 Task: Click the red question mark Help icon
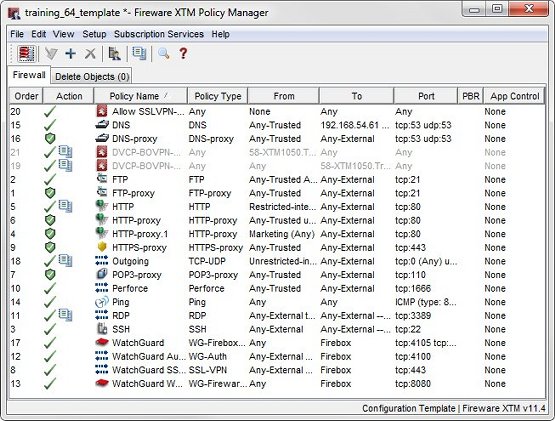tap(183, 53)
